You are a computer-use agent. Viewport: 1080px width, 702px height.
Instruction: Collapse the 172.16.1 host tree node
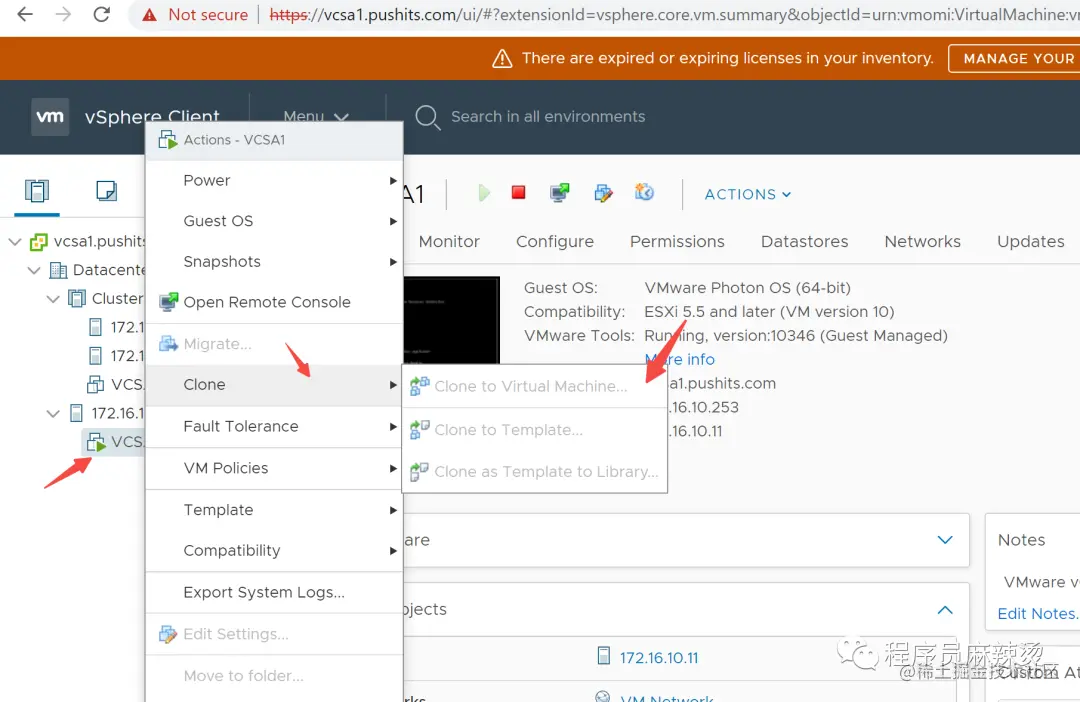point(53,413)
